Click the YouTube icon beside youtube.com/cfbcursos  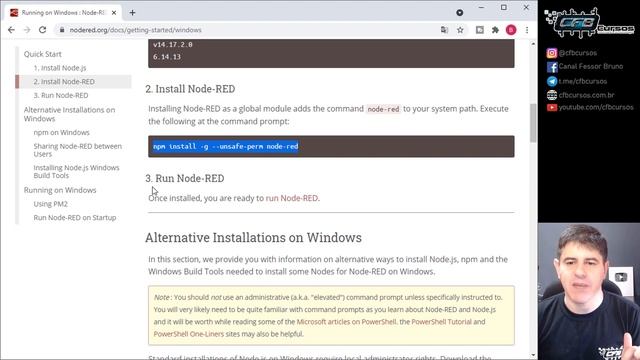tap(552, 108)
